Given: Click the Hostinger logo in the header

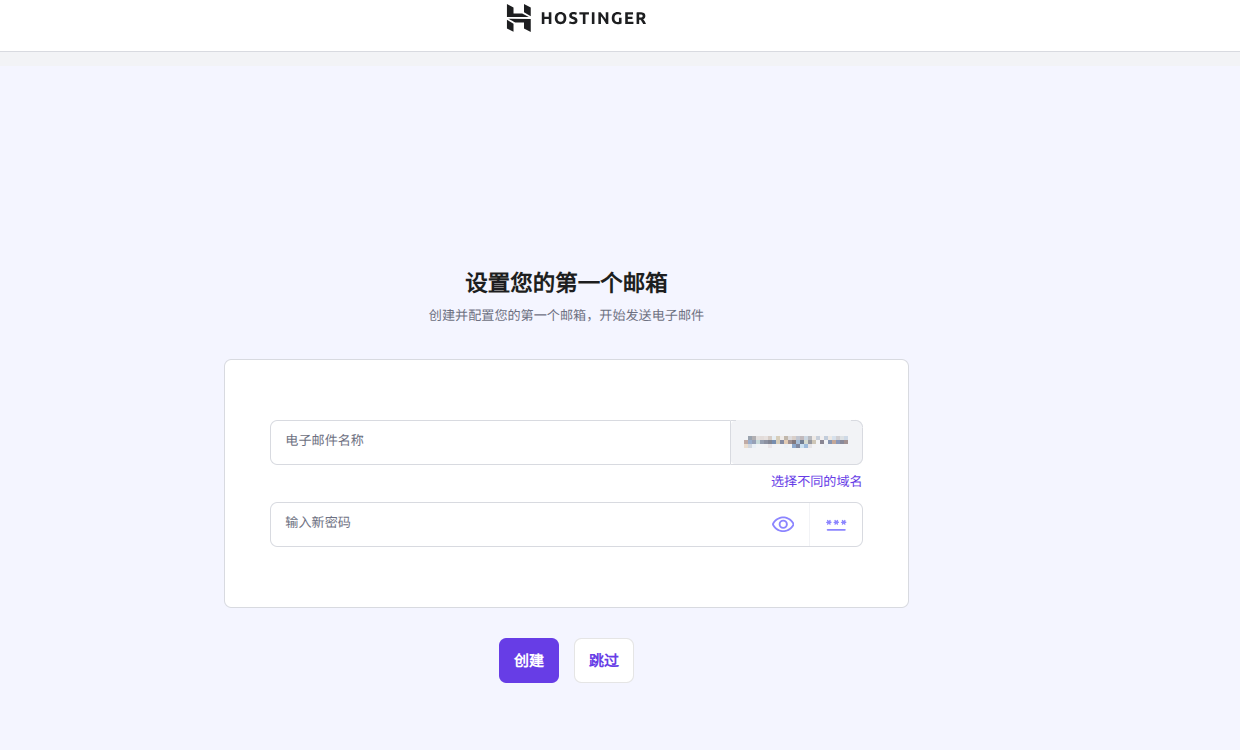Looking at the screenshot, I should tap(575, 18).
